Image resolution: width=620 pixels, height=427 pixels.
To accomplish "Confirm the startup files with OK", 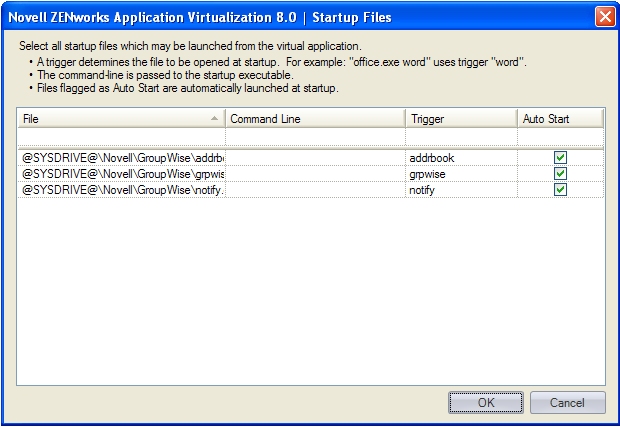I will pyautogui.click(x=486, y=403).
